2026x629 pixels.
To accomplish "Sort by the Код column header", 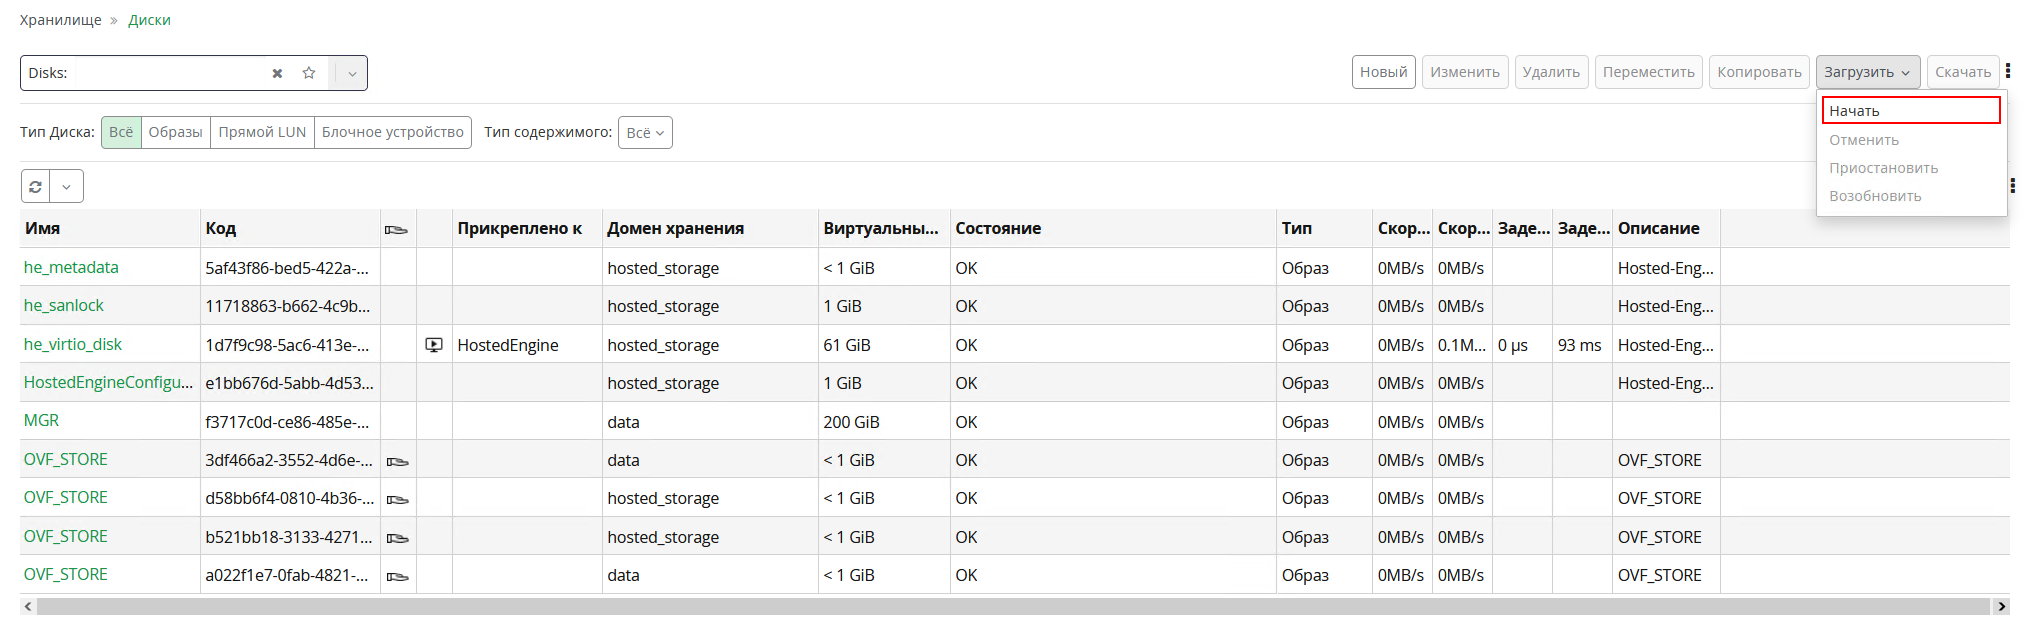I will pos(290,228).
